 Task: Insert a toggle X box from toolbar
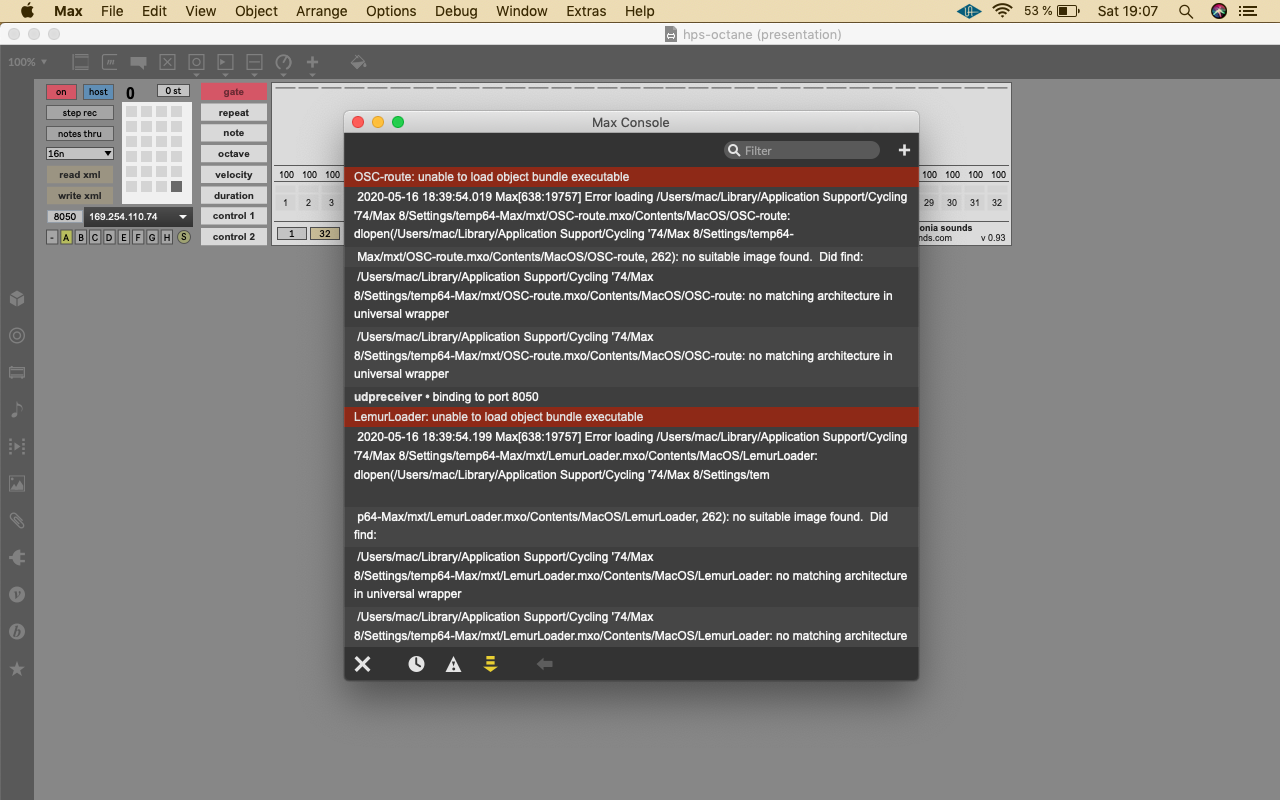[167, 62]
